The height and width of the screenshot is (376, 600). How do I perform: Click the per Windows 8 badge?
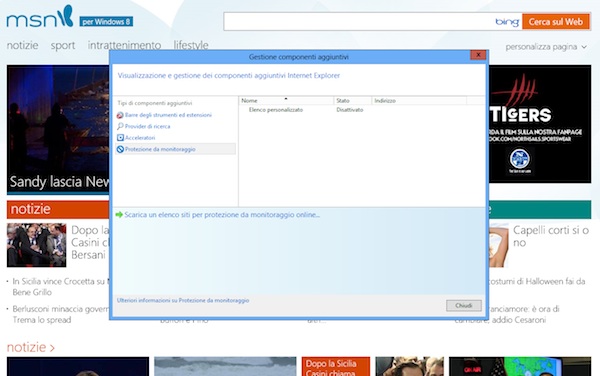pyautogui.click(x=106, y=22)
